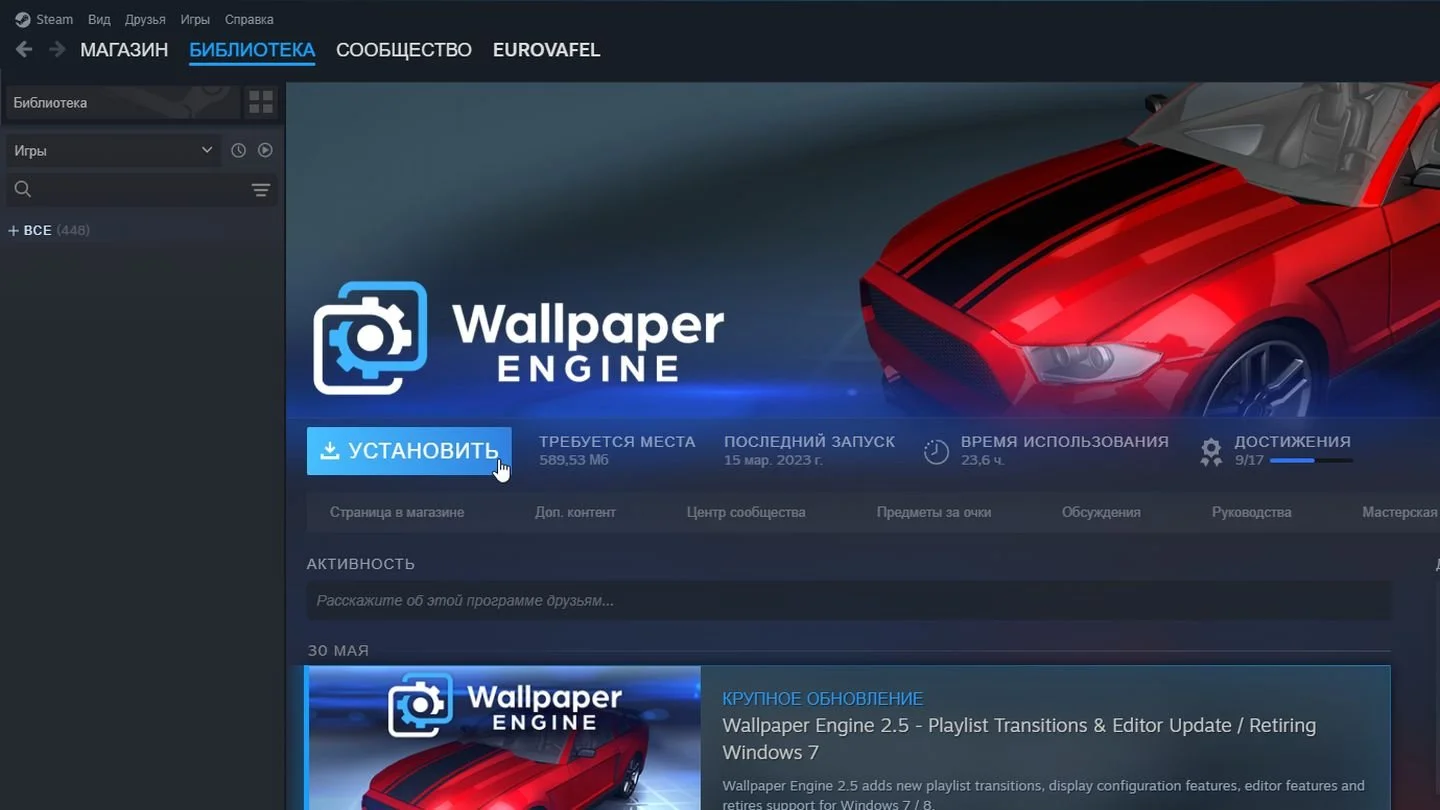Open Wallpaper Engine 2.5 update headline
Image resolution: width=1440 pixels, height=810 pixels.
[x=1019, y=738]
